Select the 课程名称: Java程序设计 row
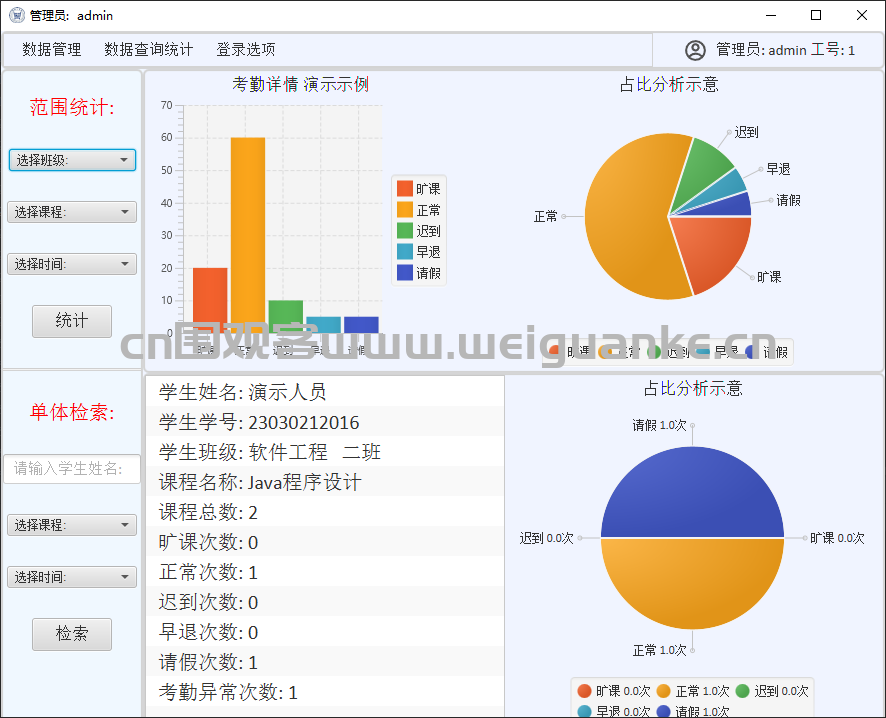The width and height of the screenshot is (886, 718). click(x=325, y=481)
